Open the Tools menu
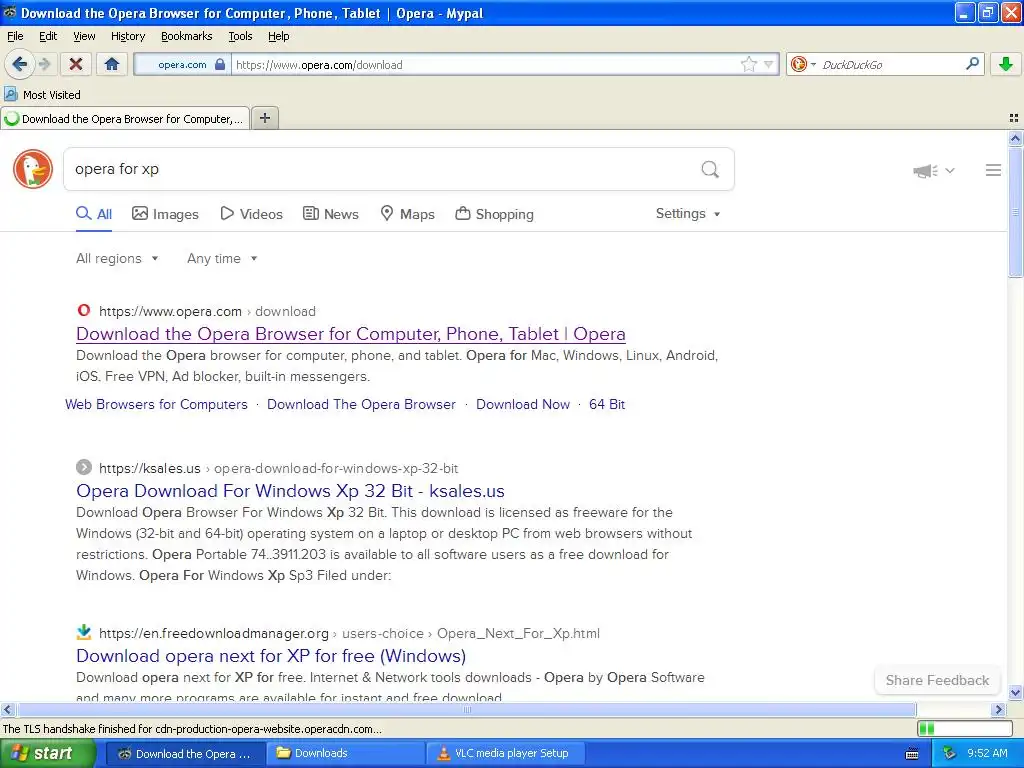The width and height of the screenshot is (1024, 768). [x=240, y=36]
